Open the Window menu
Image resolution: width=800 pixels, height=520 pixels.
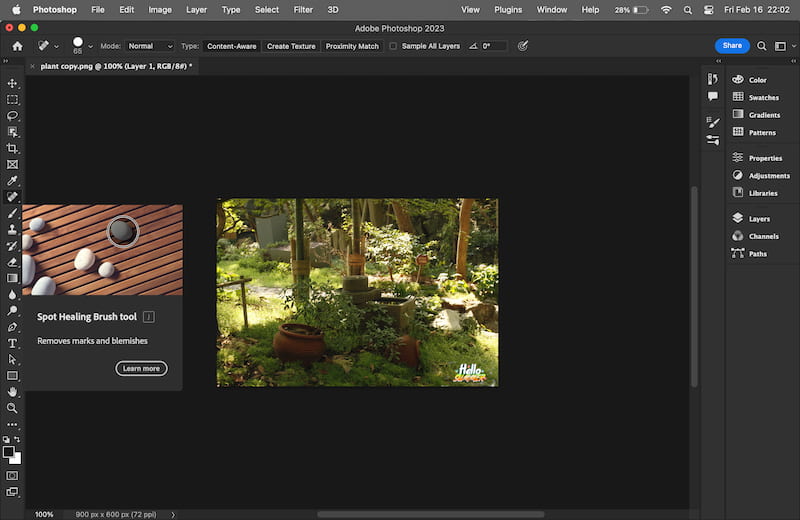click(552, 10)
